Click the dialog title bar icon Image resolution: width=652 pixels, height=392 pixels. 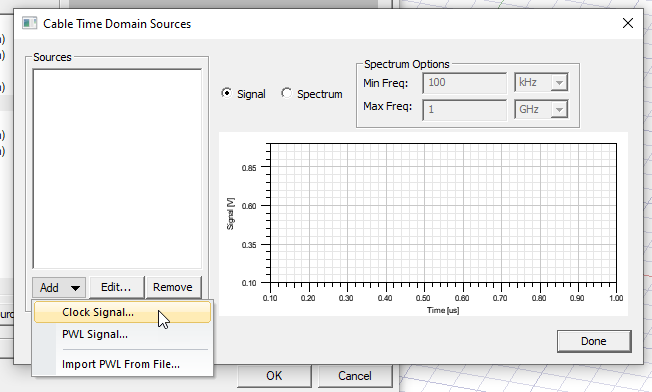29,23
